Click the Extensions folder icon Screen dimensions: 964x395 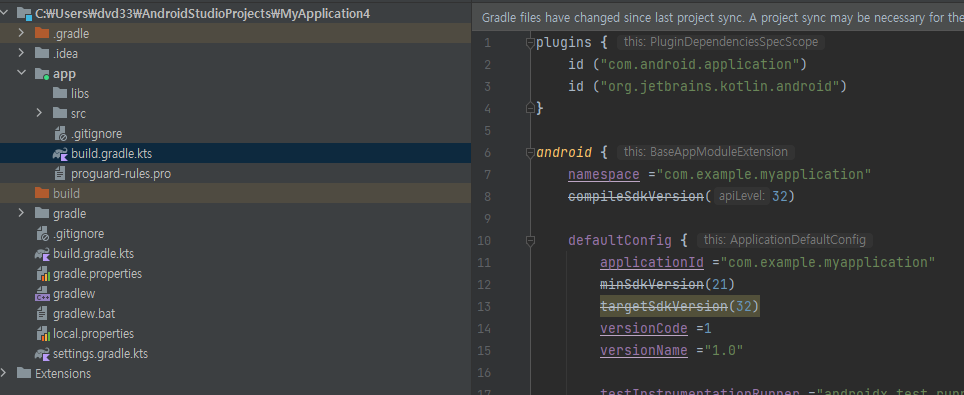[x=24, y=373]
